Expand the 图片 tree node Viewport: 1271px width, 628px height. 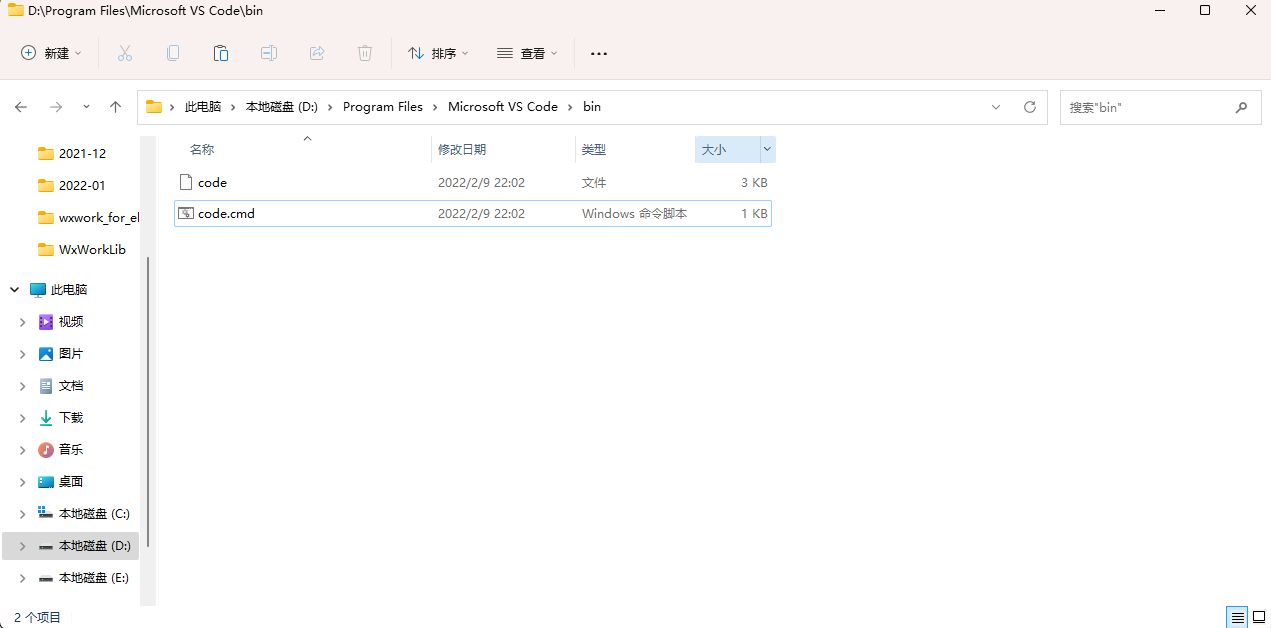(x=23, y=353)
